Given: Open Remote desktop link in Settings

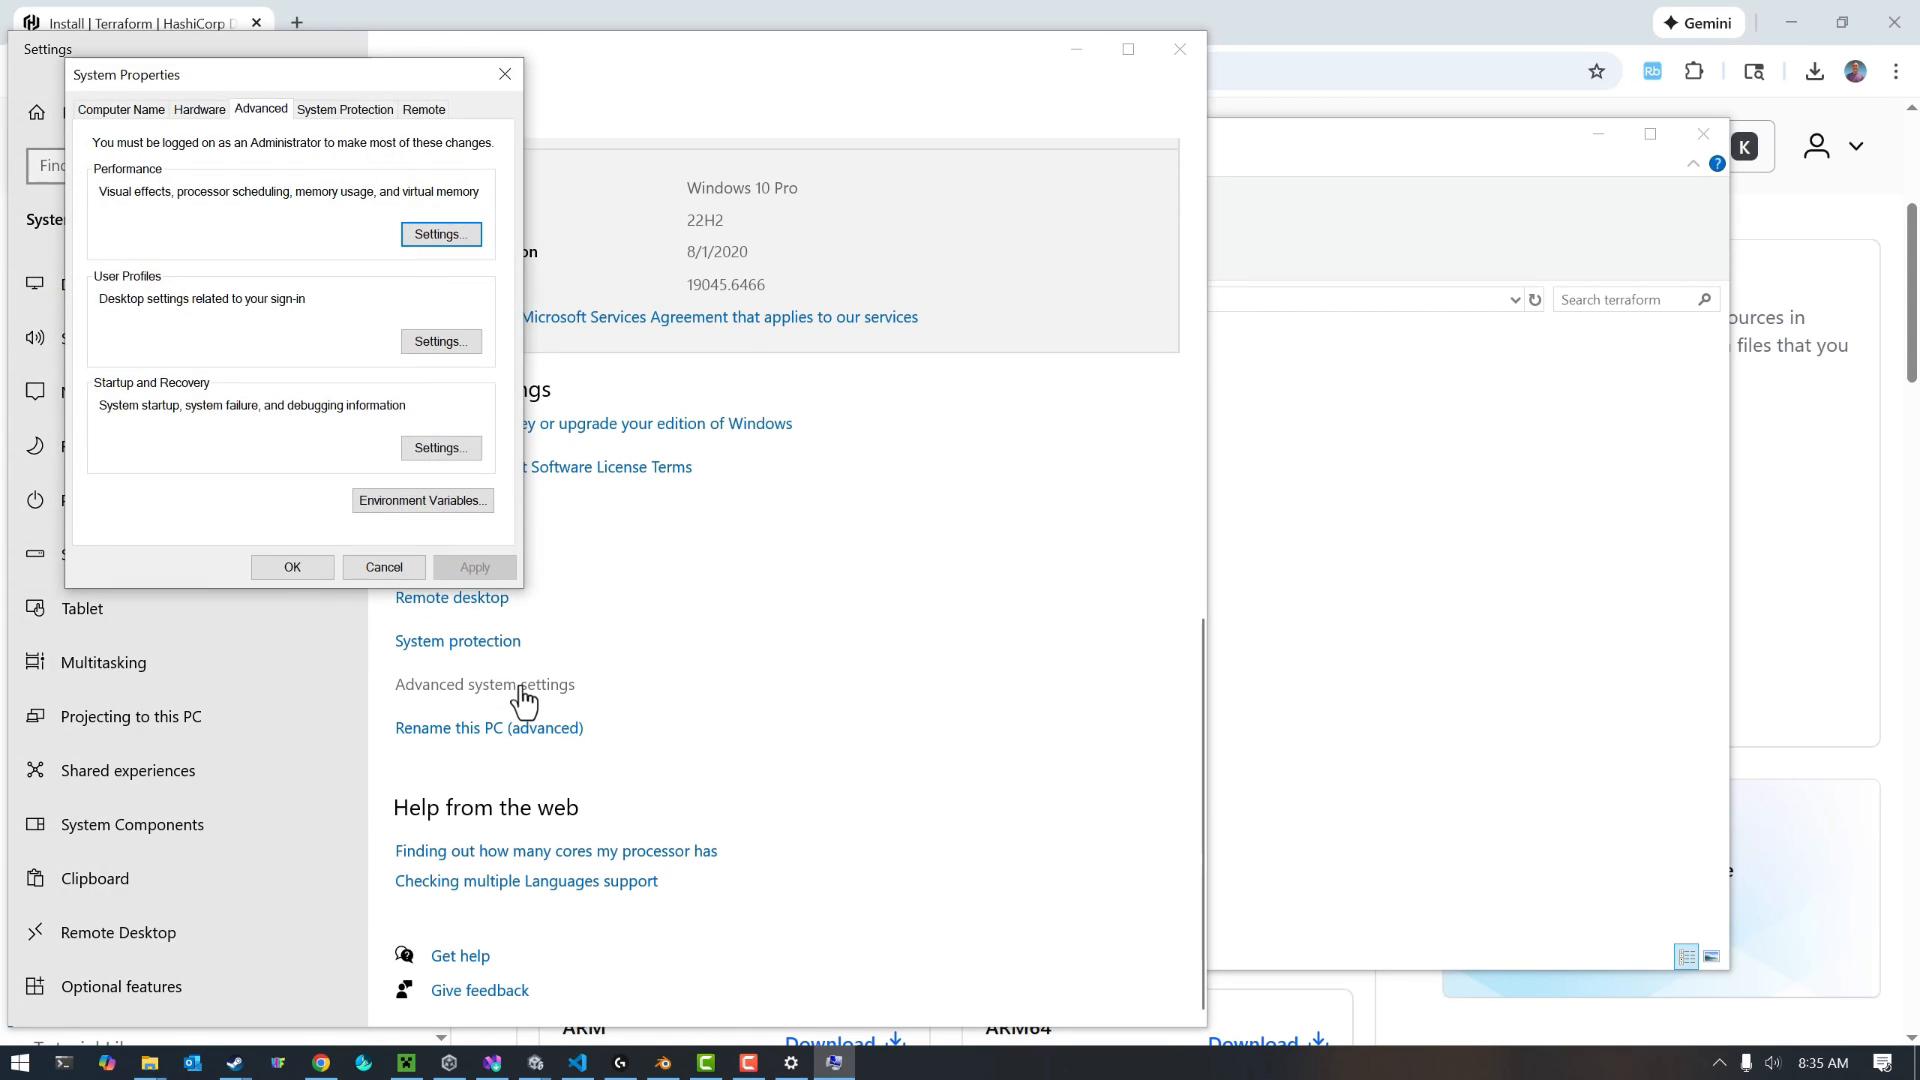Looking at the screenshot, I should [x=452, y=597].
